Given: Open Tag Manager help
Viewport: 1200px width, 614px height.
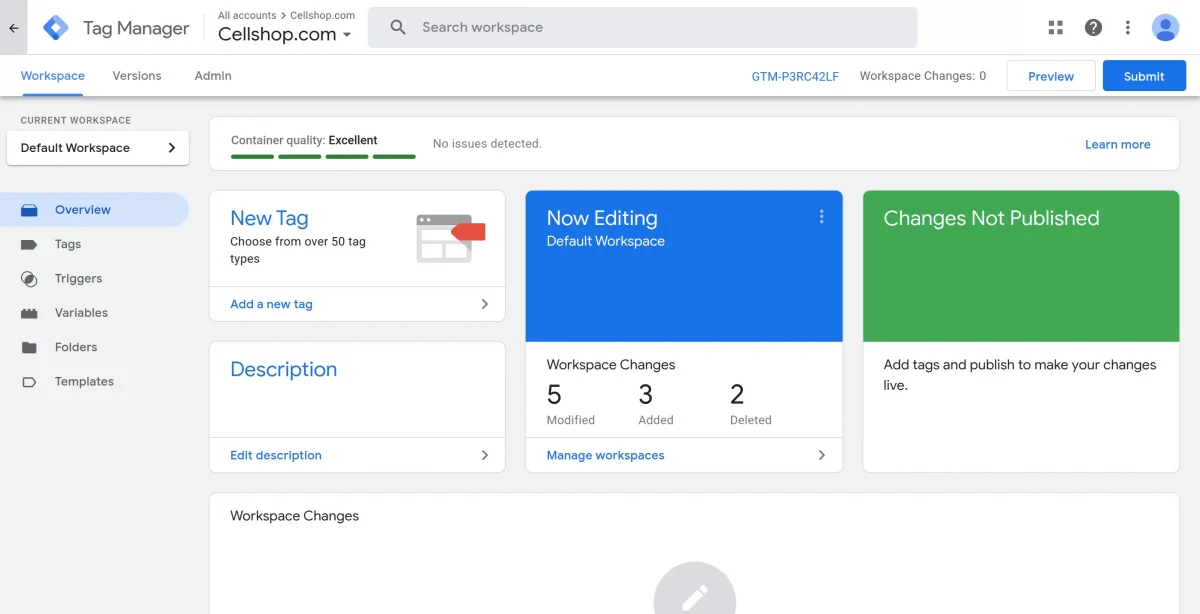Looking at the screenshot, I should (x=1093, y=27).
